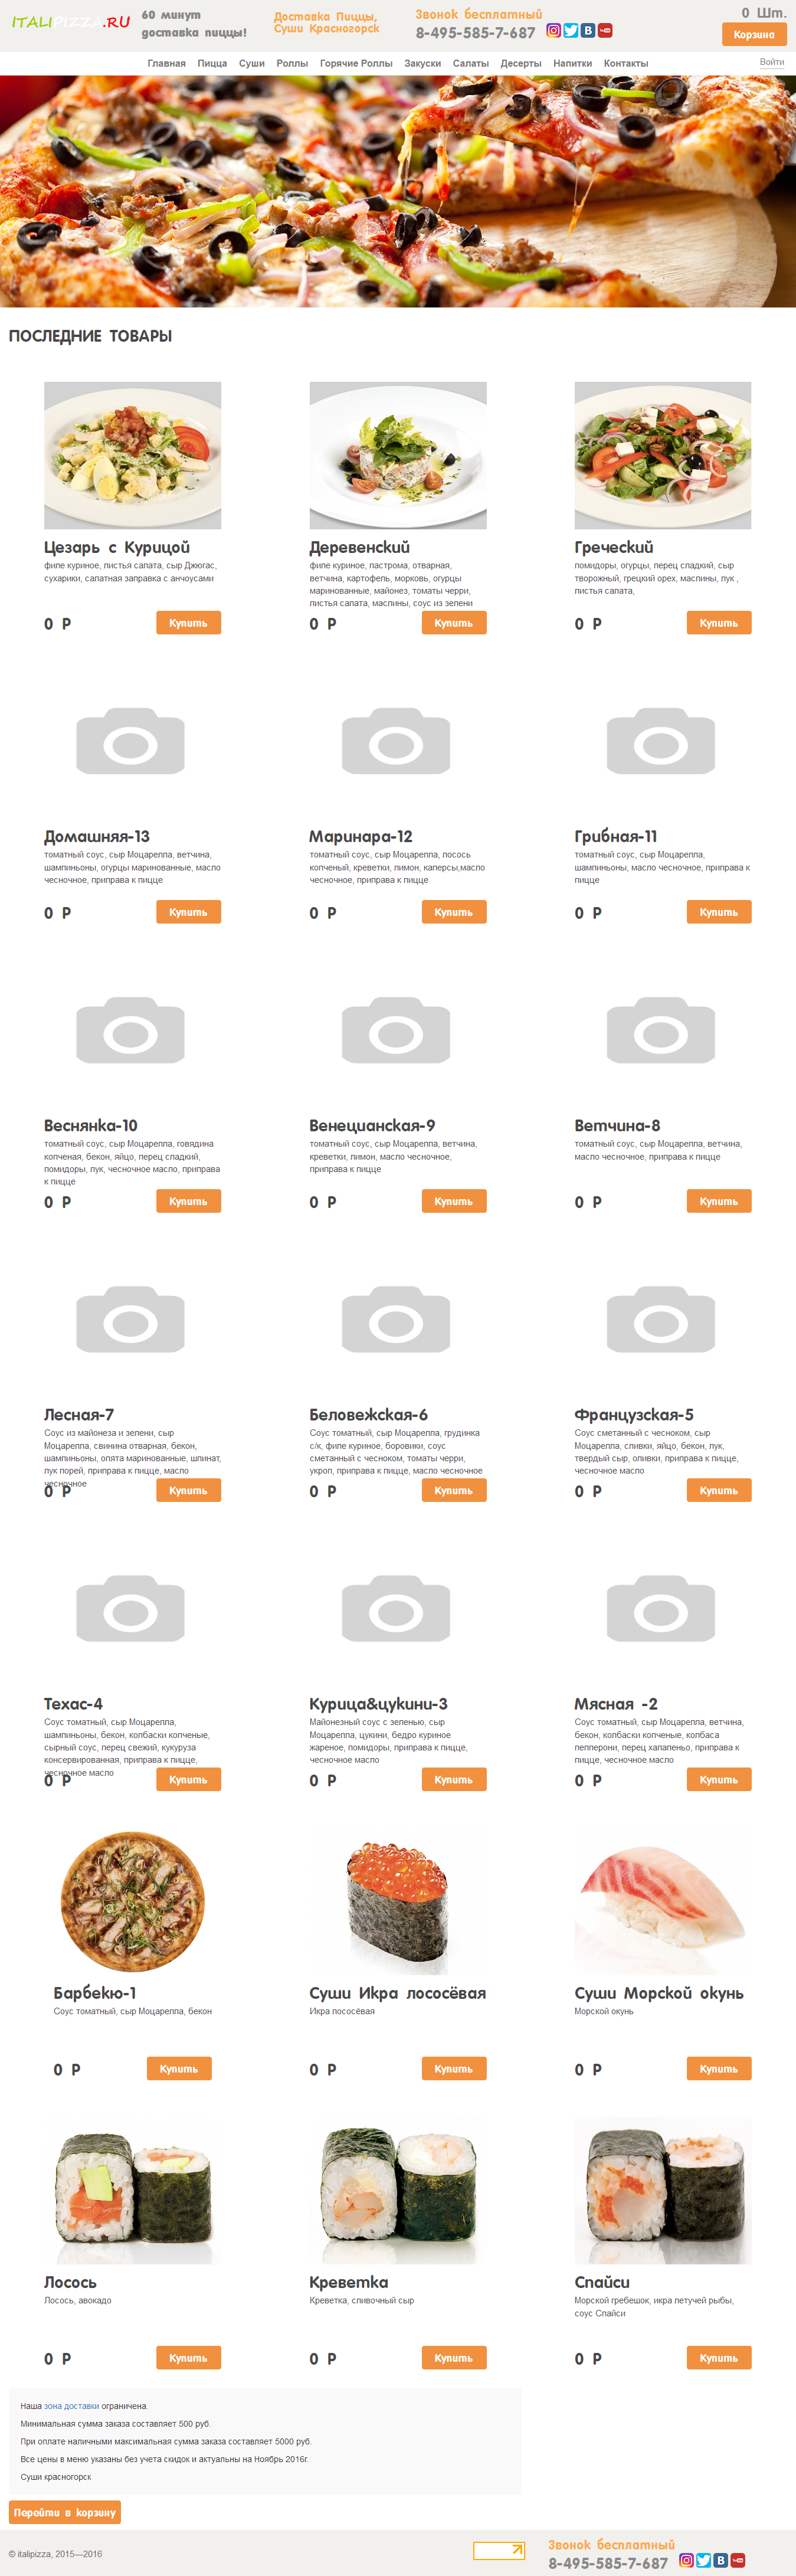The width and height of the screenshot is (796, 2576).
Task: Open the YouTube icon in the header
Action: pyautogui.click(x=605, y=30)
